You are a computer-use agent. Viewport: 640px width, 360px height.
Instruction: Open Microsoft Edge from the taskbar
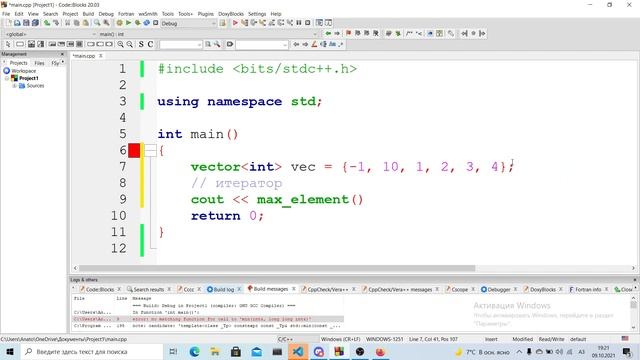click(x=194, y=352)
